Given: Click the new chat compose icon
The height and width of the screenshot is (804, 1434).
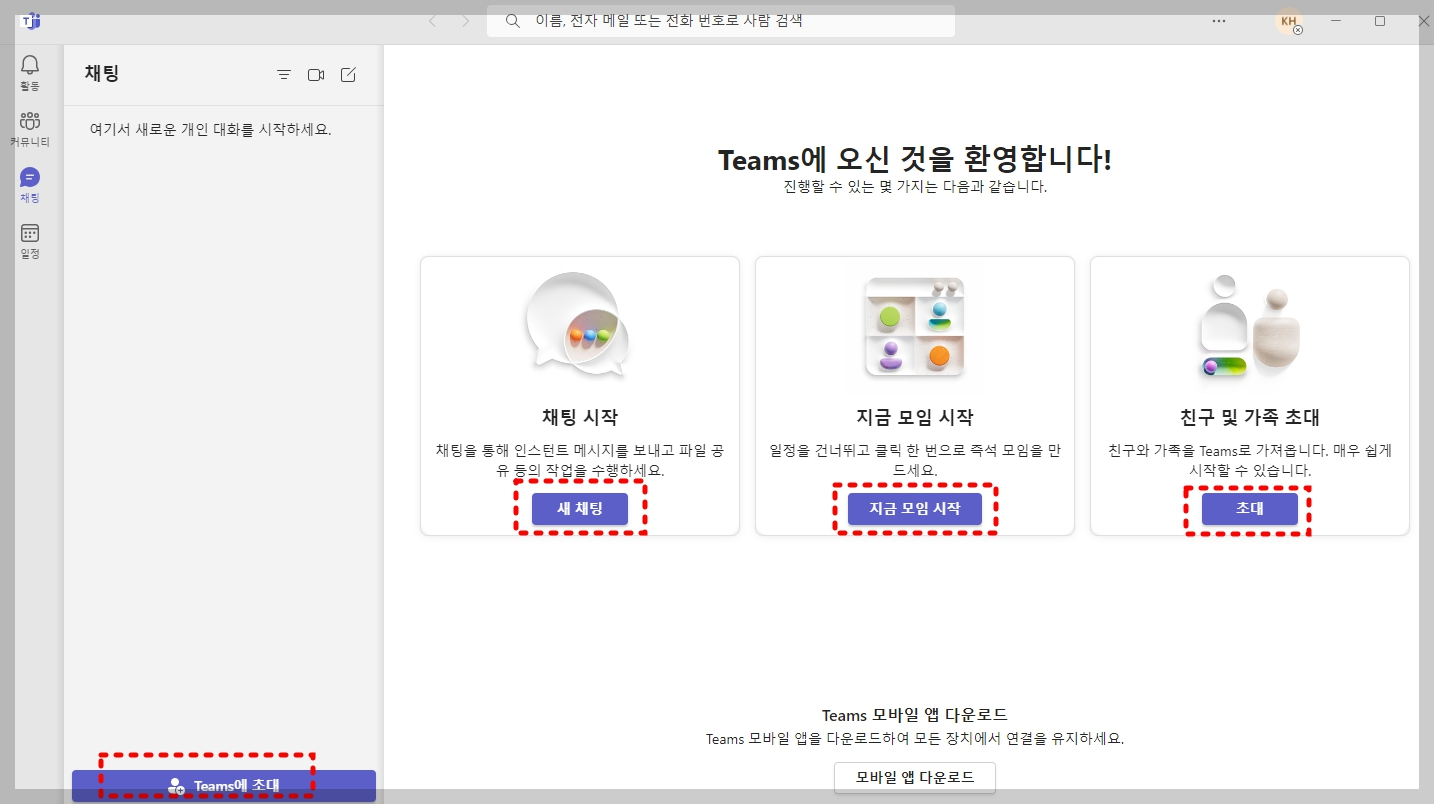Looking at the screenshot, I should (348, 75).
